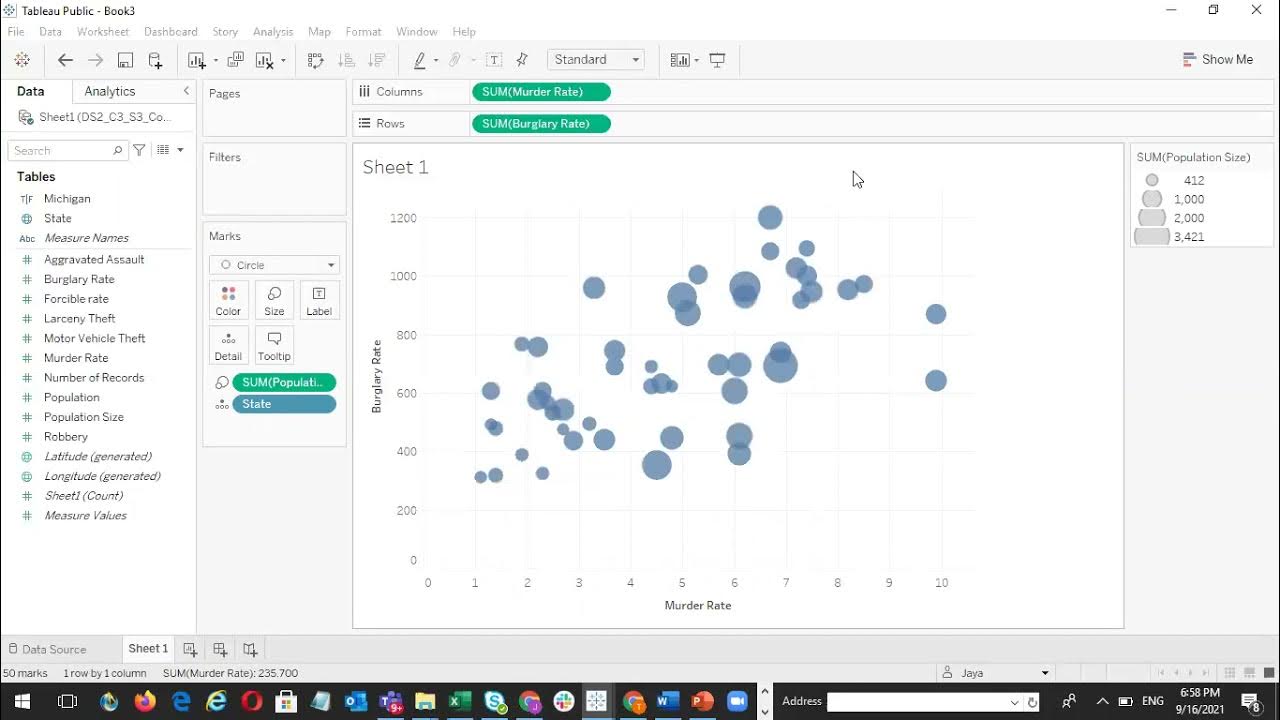
Task: Click the SUM(Population Size) pill on Marks
Action: point(284,382)
